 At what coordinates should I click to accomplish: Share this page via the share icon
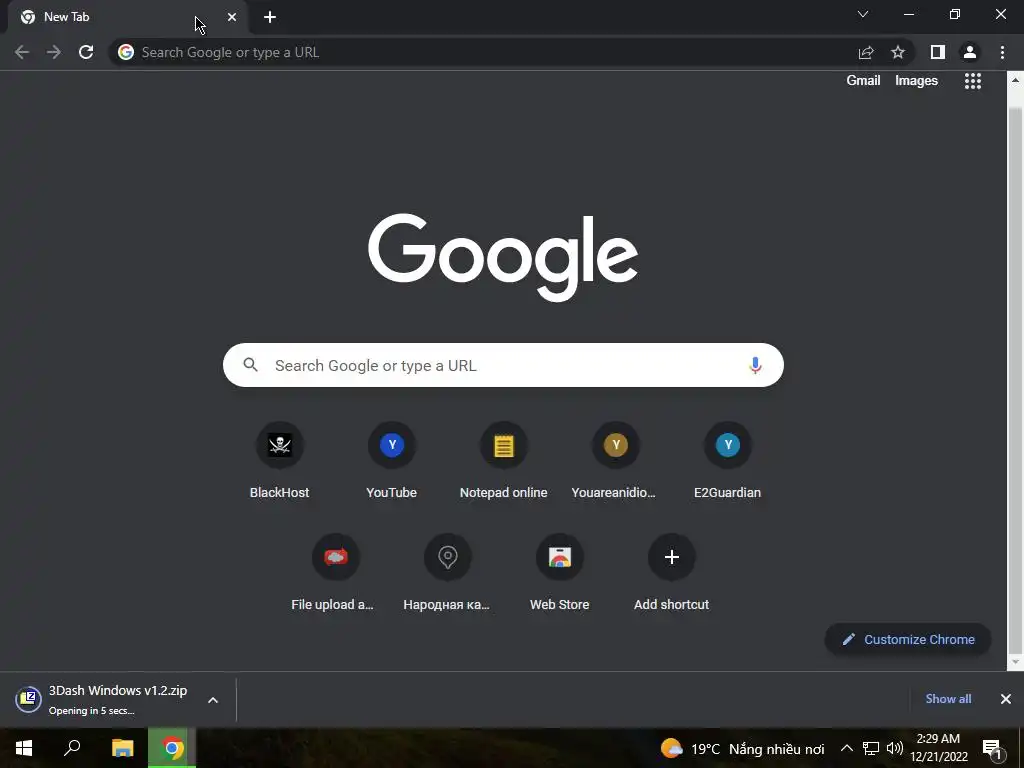(866, 52)
